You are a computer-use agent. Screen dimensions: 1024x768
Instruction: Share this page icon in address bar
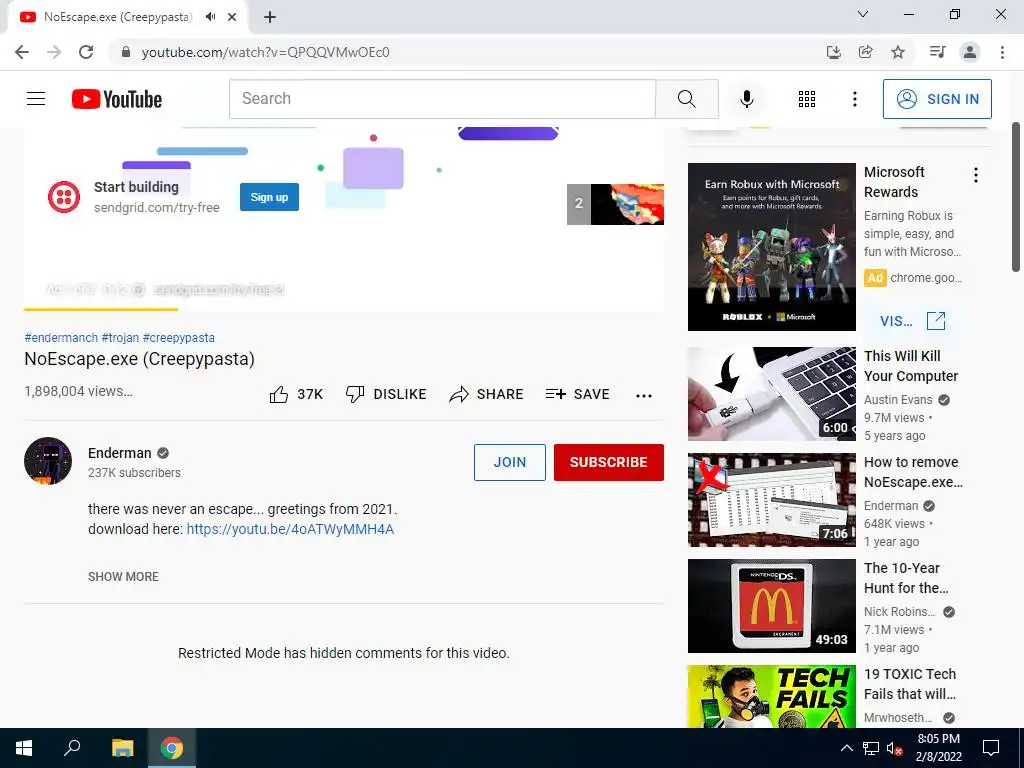pos(865,52)
